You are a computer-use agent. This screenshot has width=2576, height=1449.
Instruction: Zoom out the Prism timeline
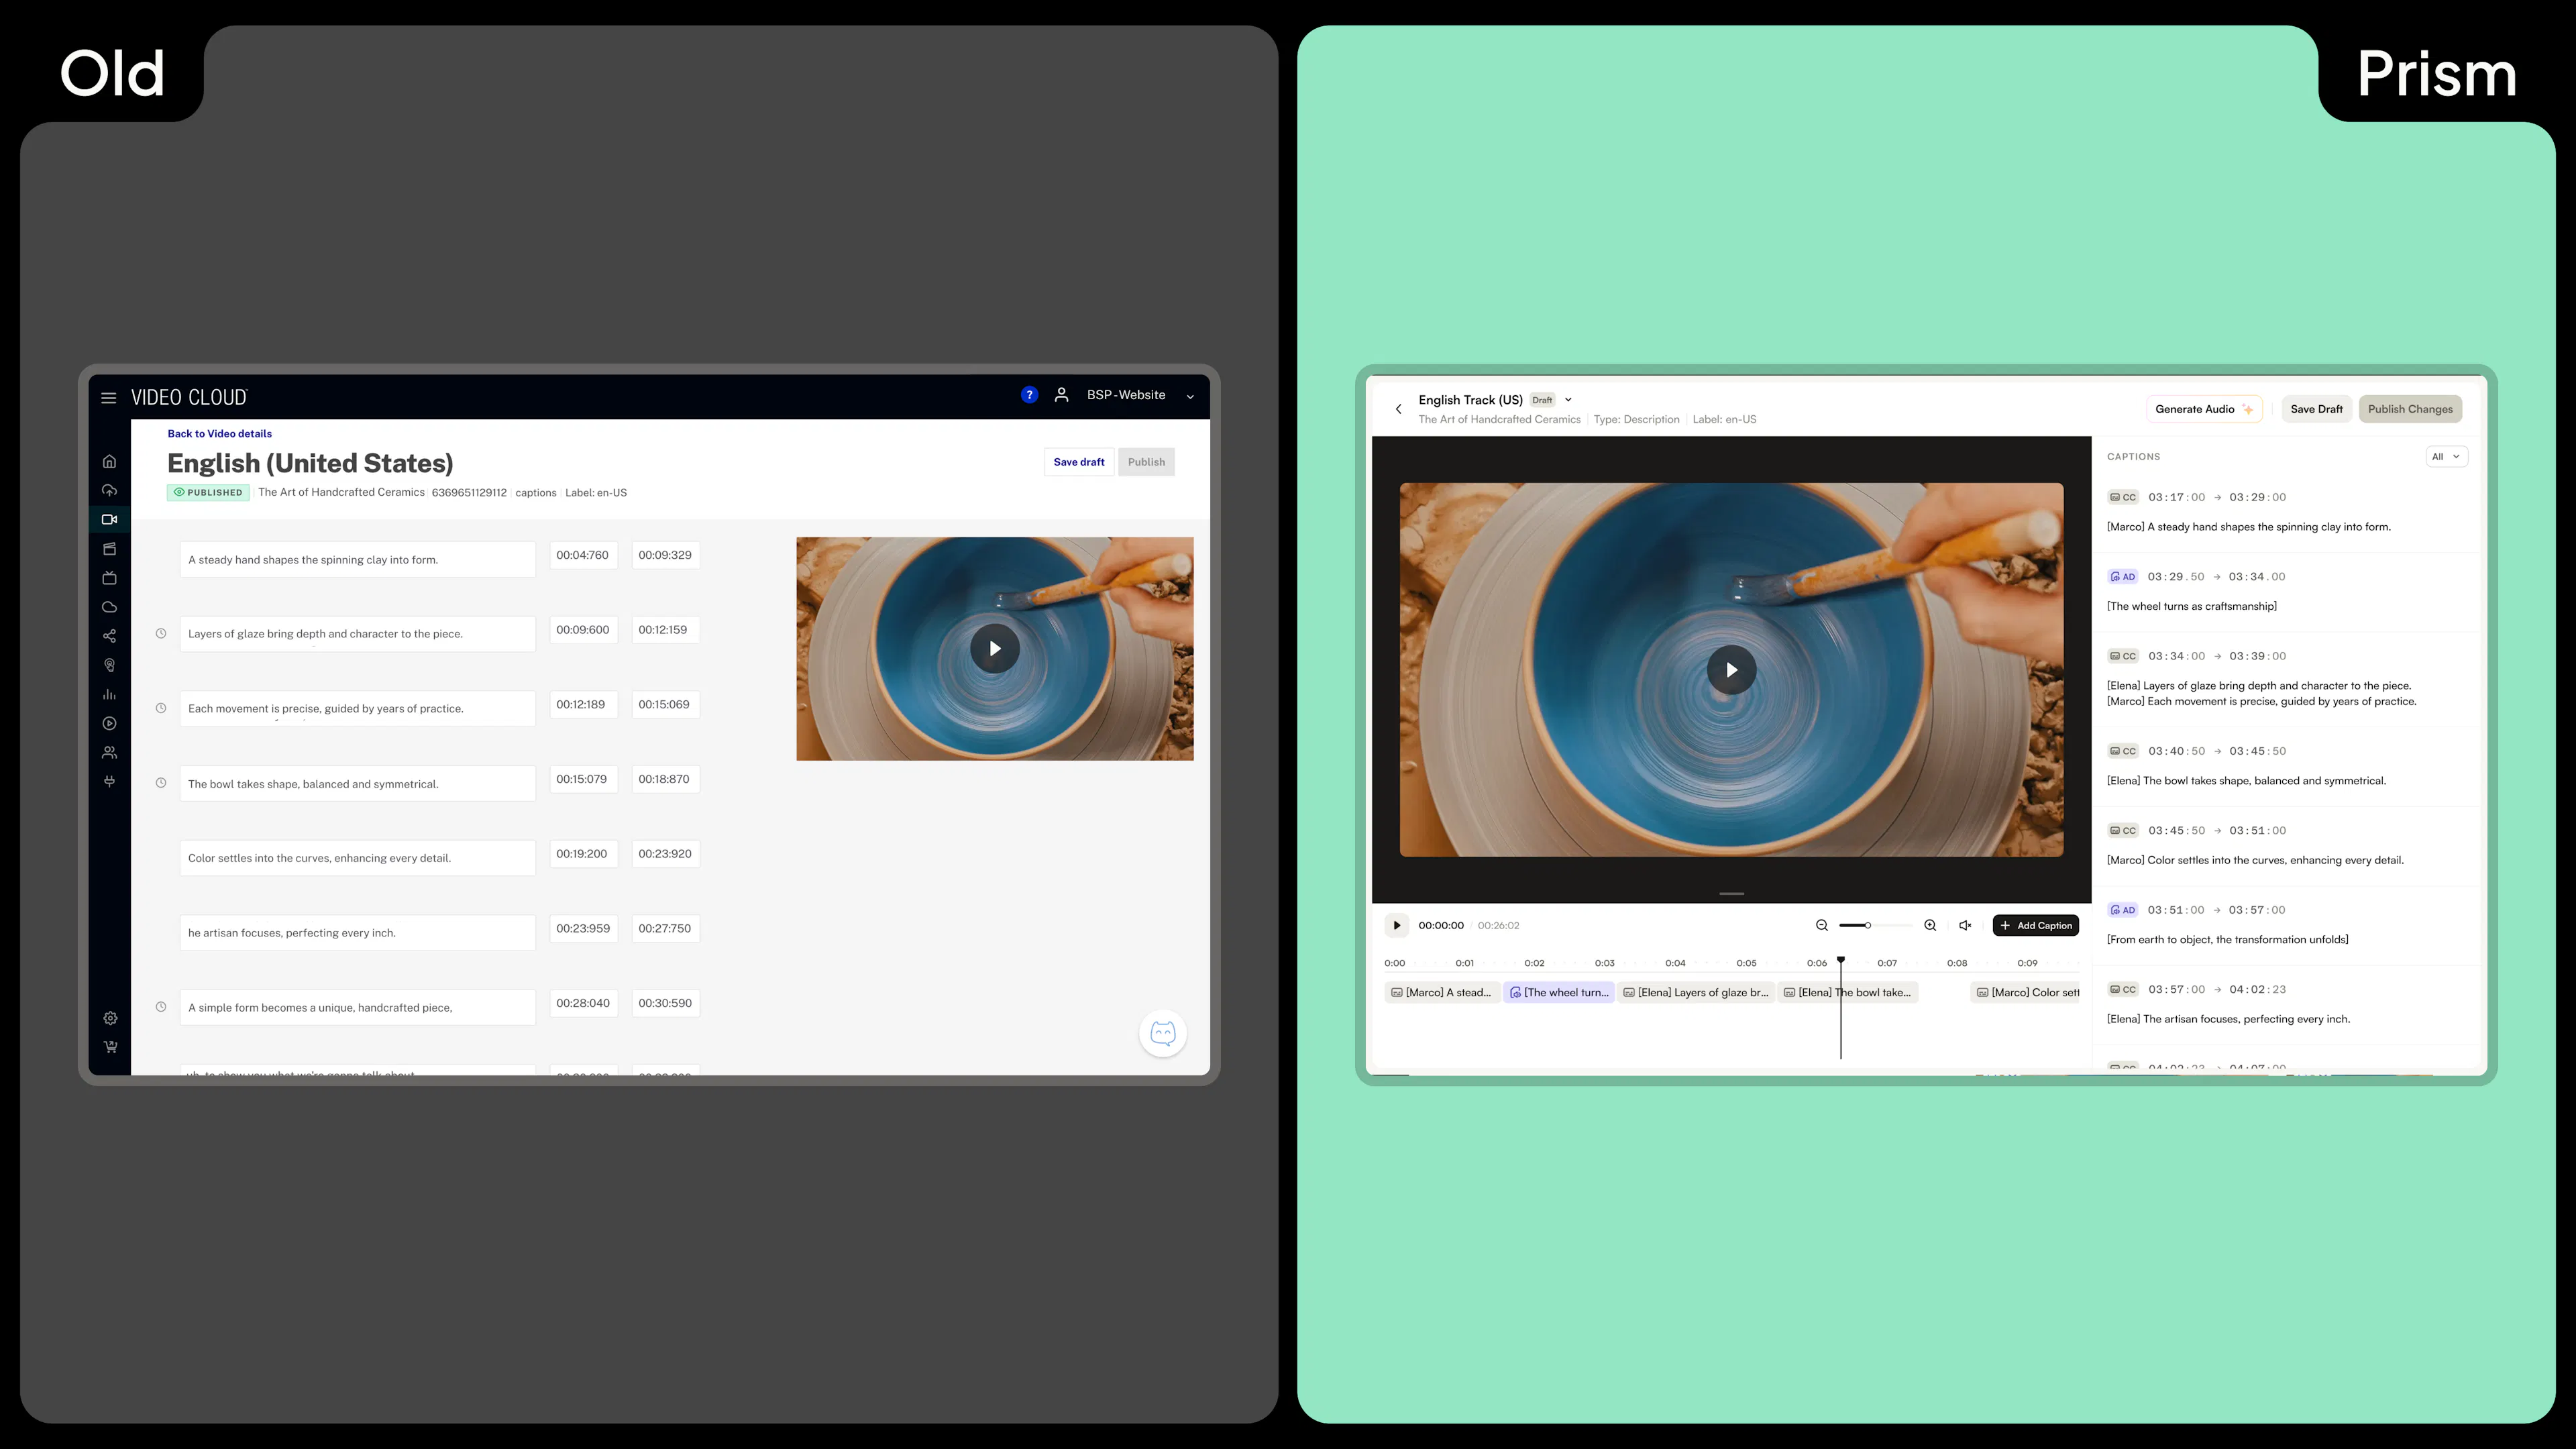coord(1821,925)
